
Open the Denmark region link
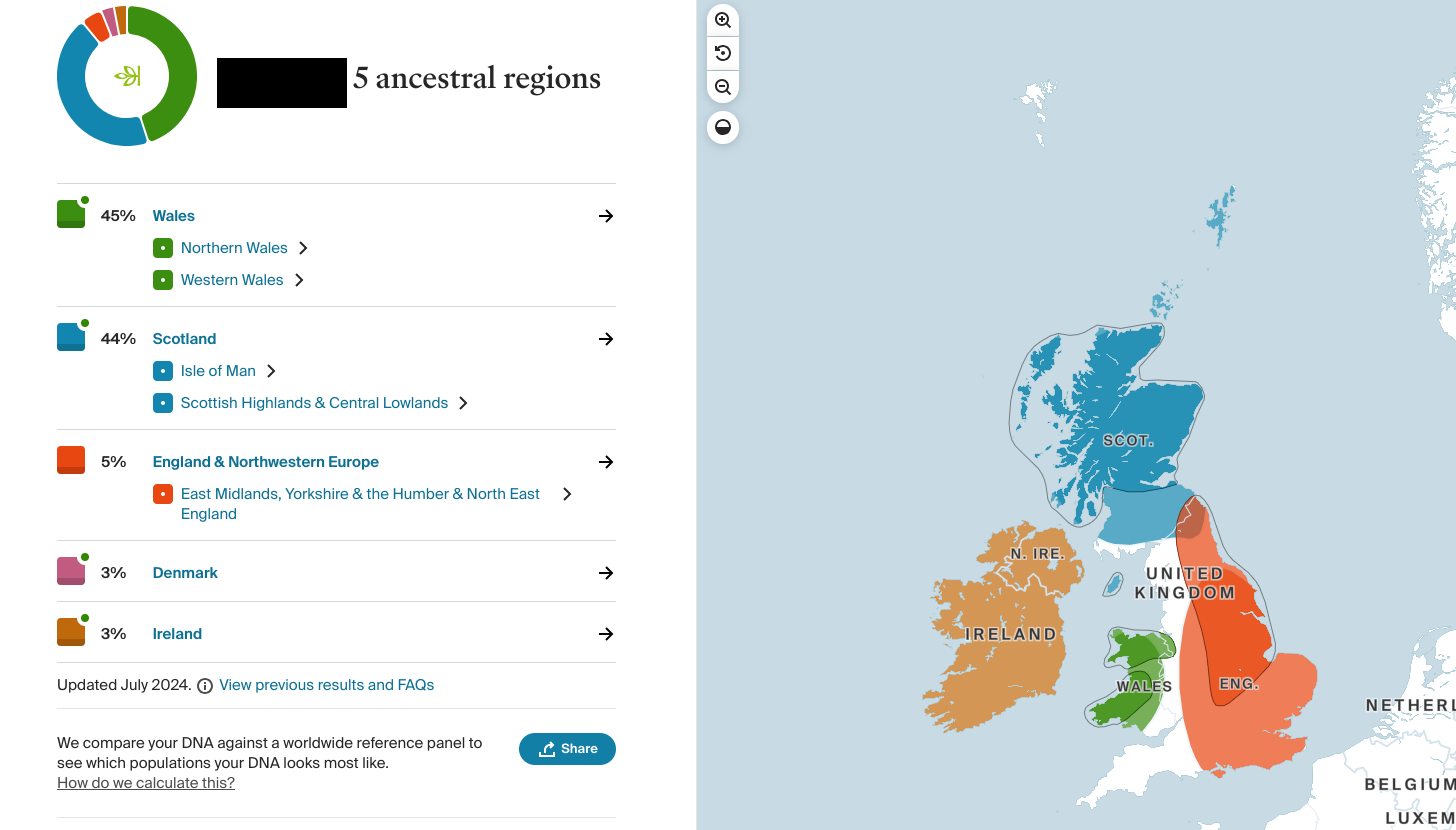[x=185, y=573]
